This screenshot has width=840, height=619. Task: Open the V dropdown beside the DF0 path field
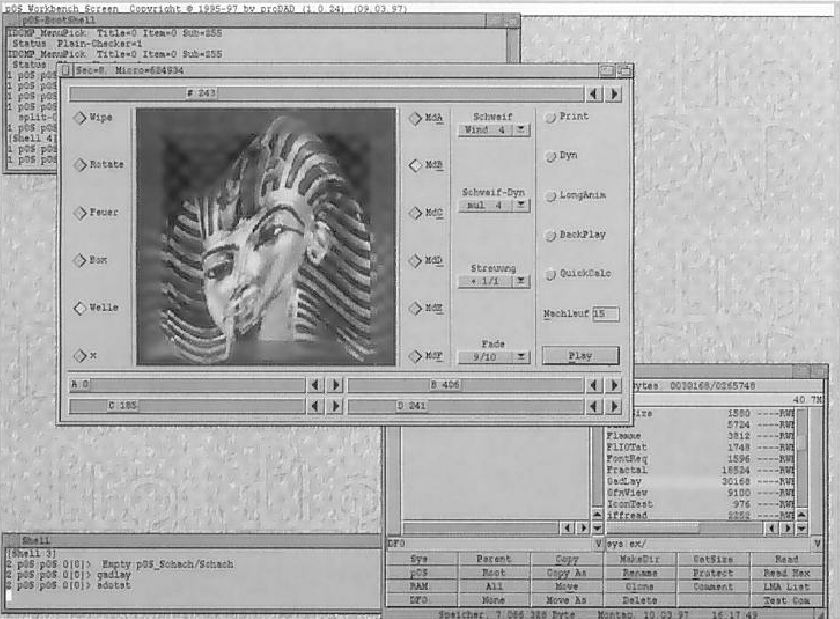pyautogui.click(x=598, y=543)
